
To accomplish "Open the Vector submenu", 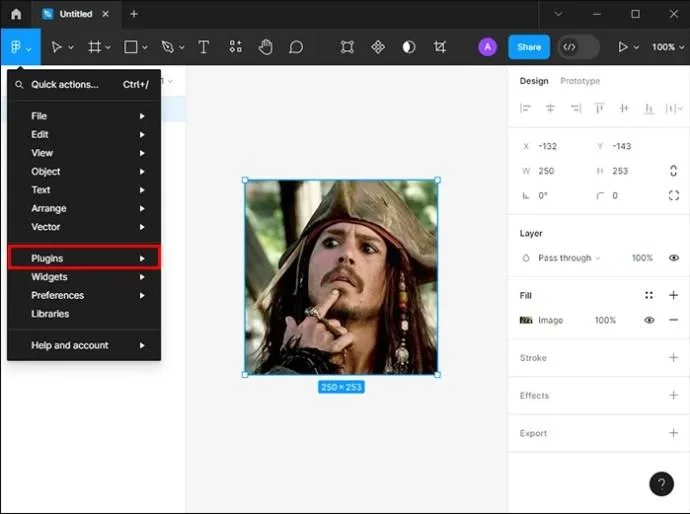I will pos(84,227).
